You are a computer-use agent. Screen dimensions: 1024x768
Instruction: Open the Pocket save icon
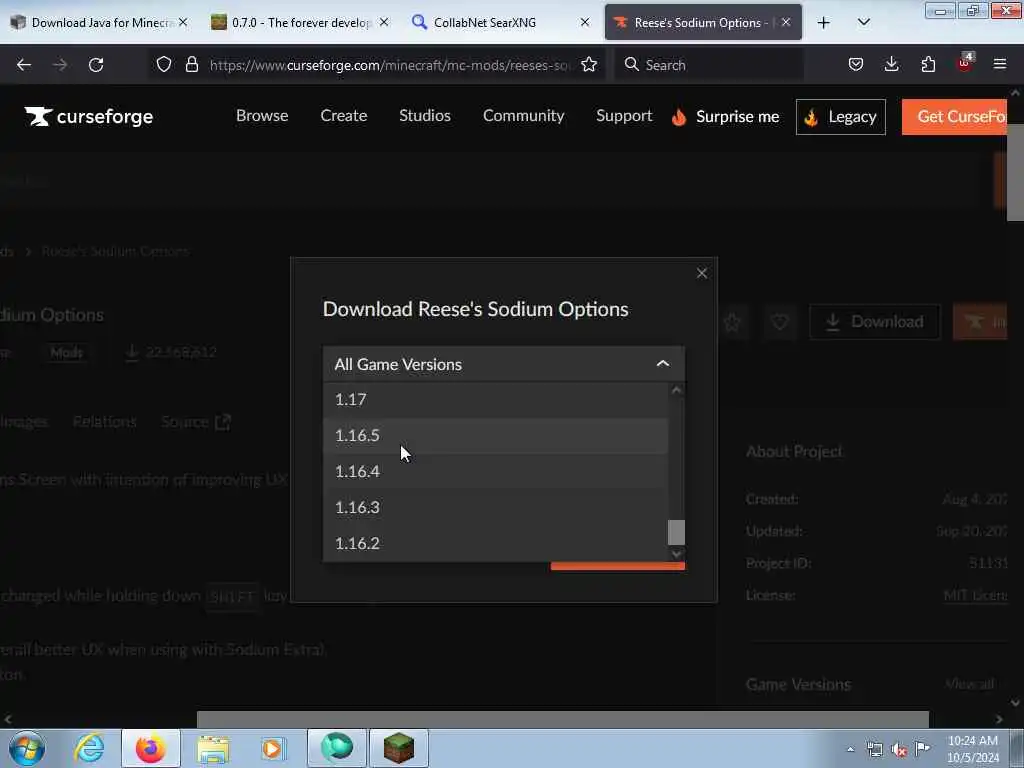coord(856,65)
